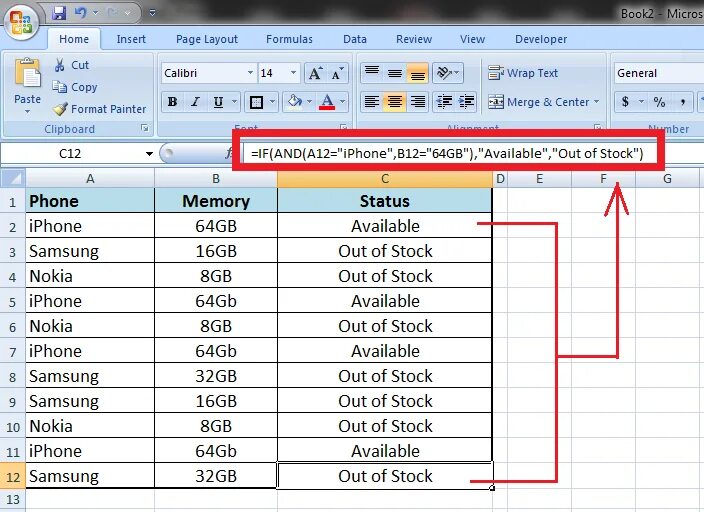Apply percent style format
704x512 pixels.
pyautogui.click(x=659, y=102)
